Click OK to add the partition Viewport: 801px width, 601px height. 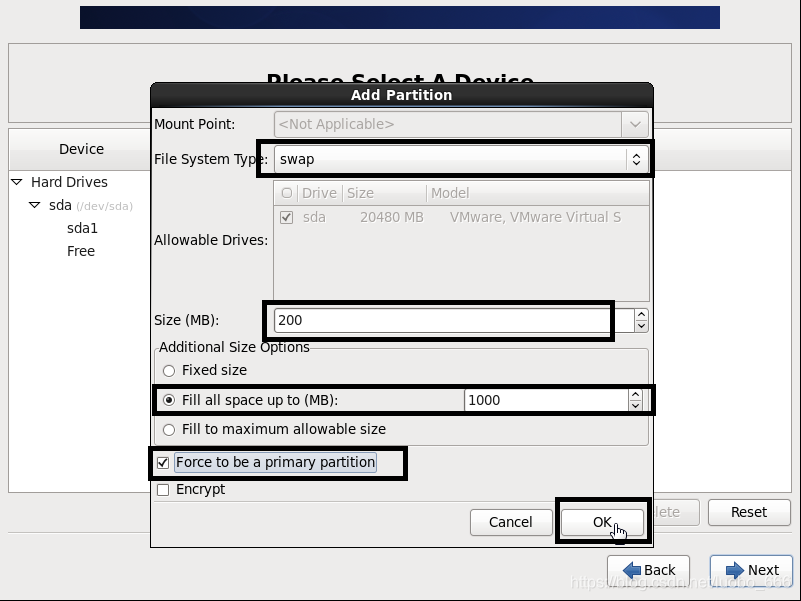(602, 522)
